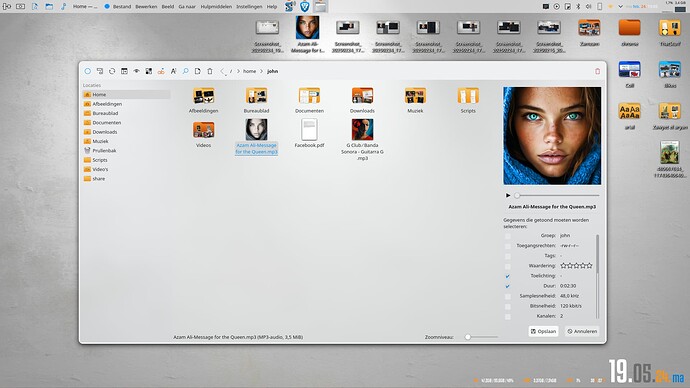Viewport: 690px width, 388px height.
Task: Select the Facebook.pdf file icon
Action: pyautogui.click(x=309, y=129)
